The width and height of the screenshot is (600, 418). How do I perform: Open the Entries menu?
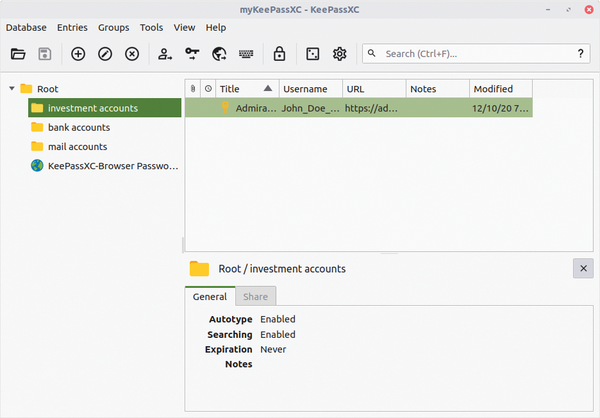click(72, 28)
